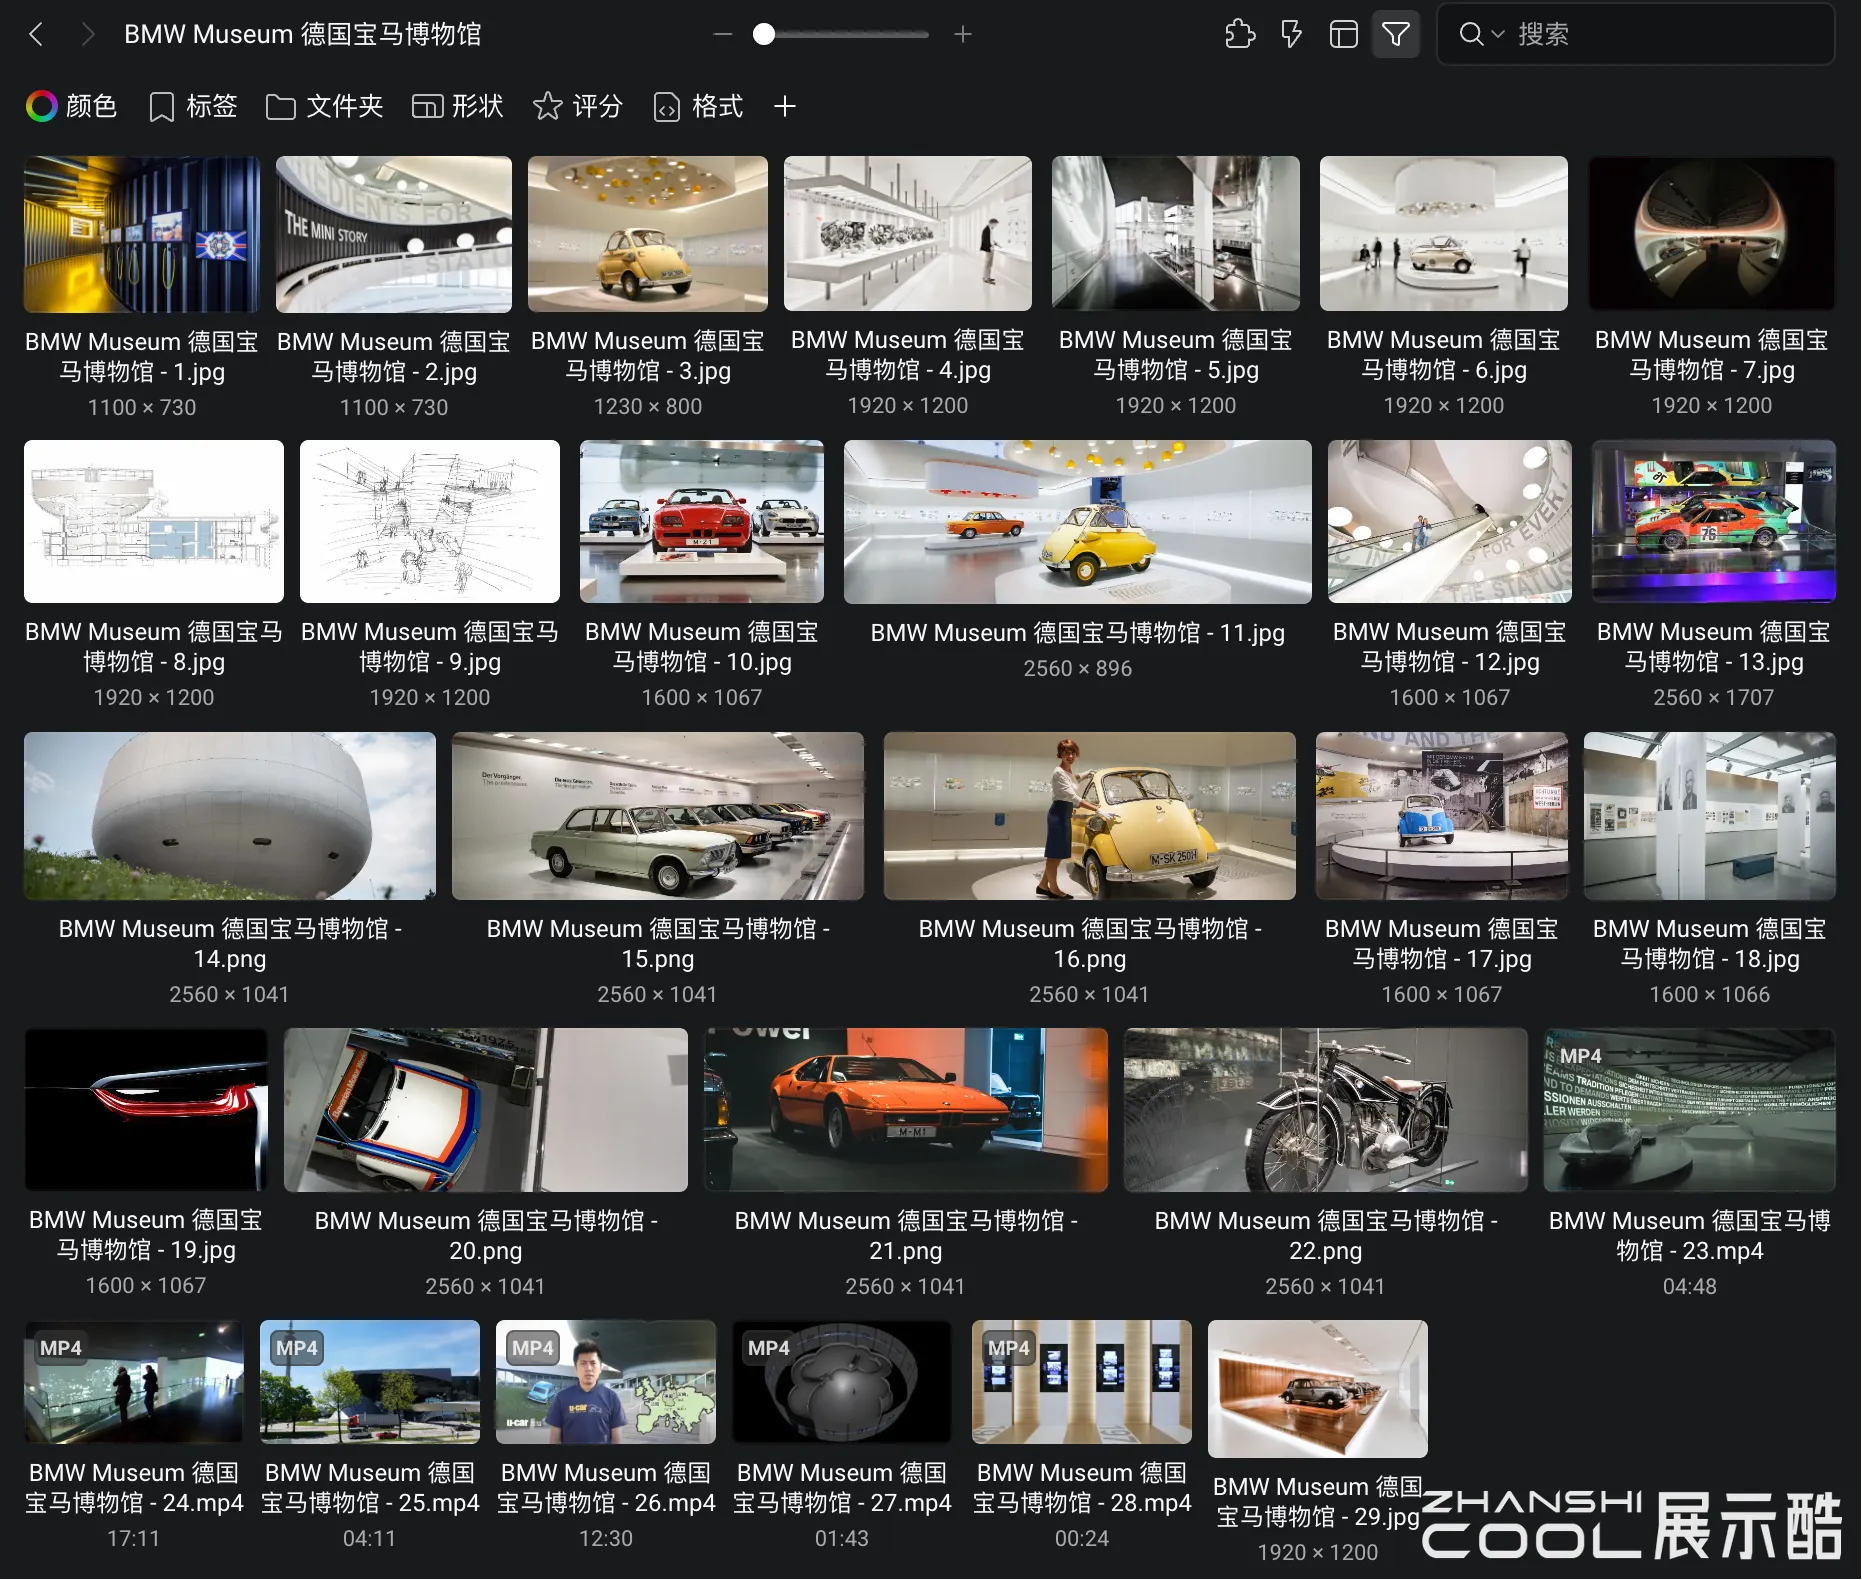Click file name ending '5.jpg'
The height and width of the screenshot is (1580, 1862).
pos(1176,355)
